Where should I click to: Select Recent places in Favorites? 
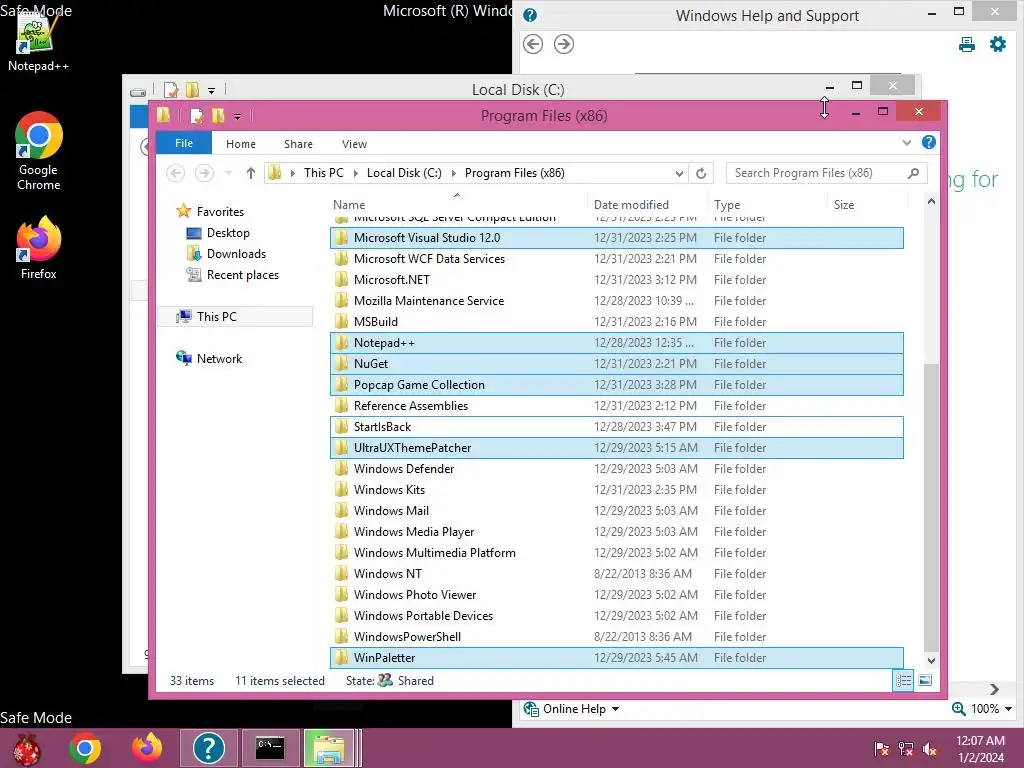242,275
